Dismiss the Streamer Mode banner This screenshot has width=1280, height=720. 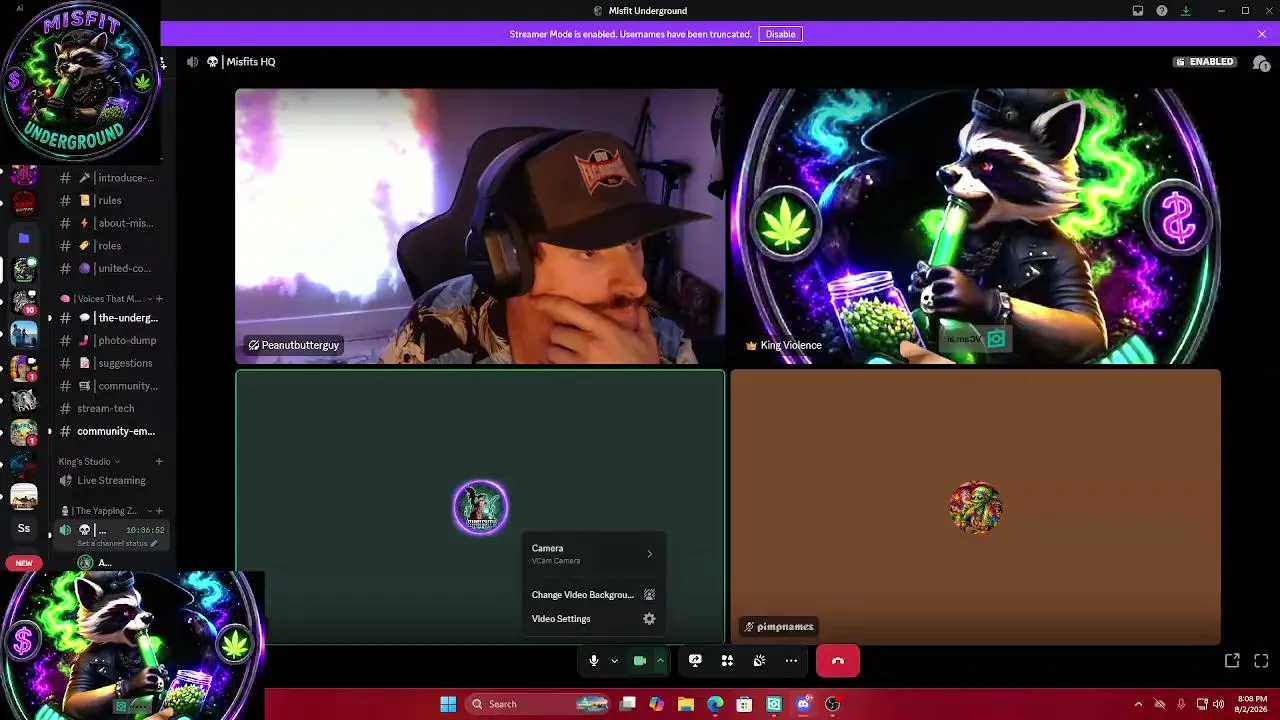click(1262, 34)
